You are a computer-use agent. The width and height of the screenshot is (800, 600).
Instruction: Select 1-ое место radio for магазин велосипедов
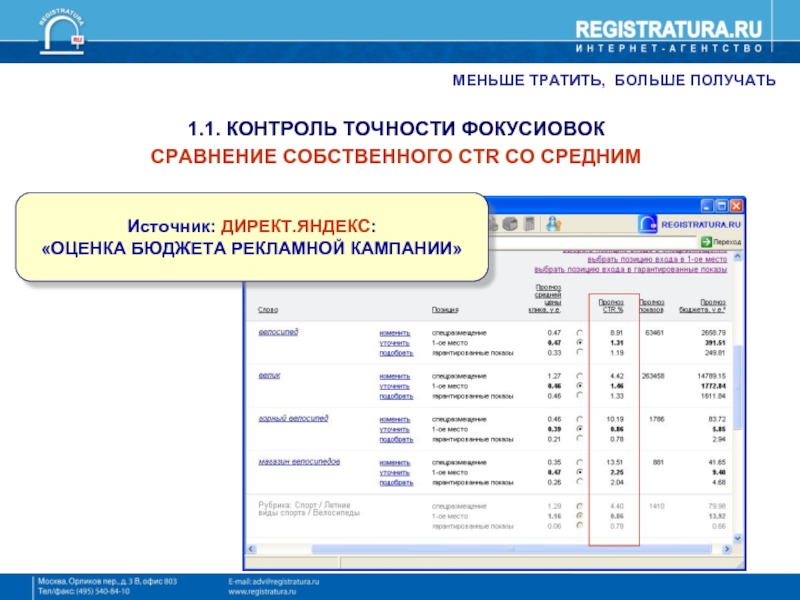pos(580,472)
